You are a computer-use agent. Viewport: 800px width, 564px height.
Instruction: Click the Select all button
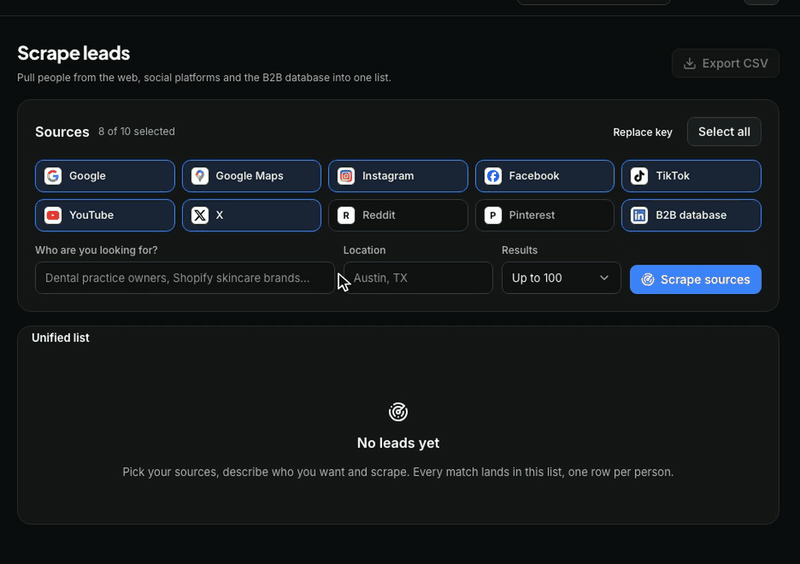(724, 132)
